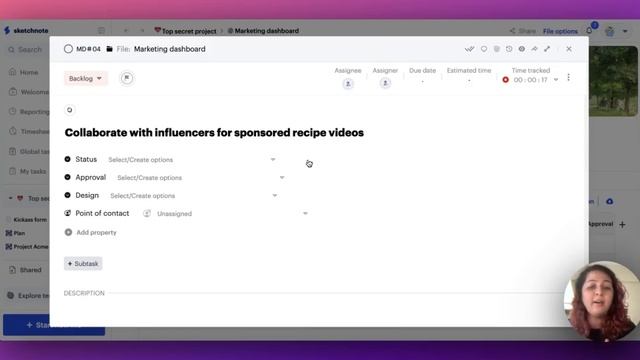
Task: Open the user avatar in the top bar
Action: click(610, 31)
